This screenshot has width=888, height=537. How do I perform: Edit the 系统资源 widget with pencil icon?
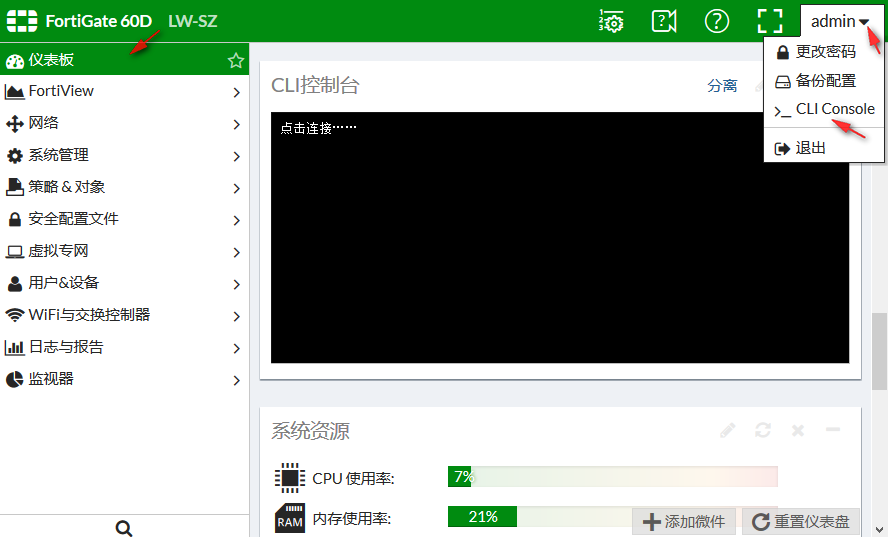[x=728, y=431]
